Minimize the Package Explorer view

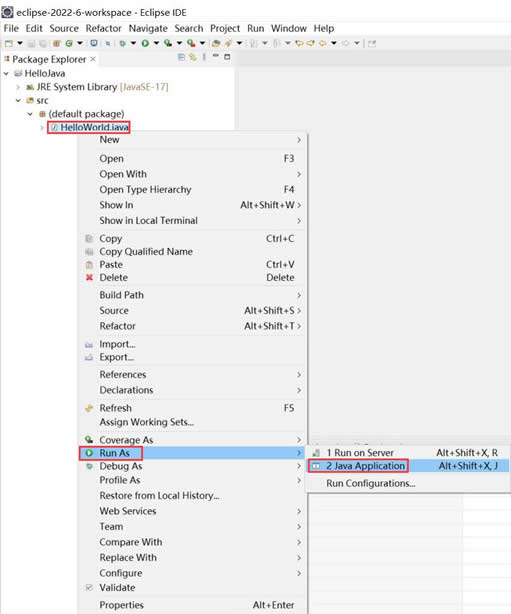pos(216,57)
